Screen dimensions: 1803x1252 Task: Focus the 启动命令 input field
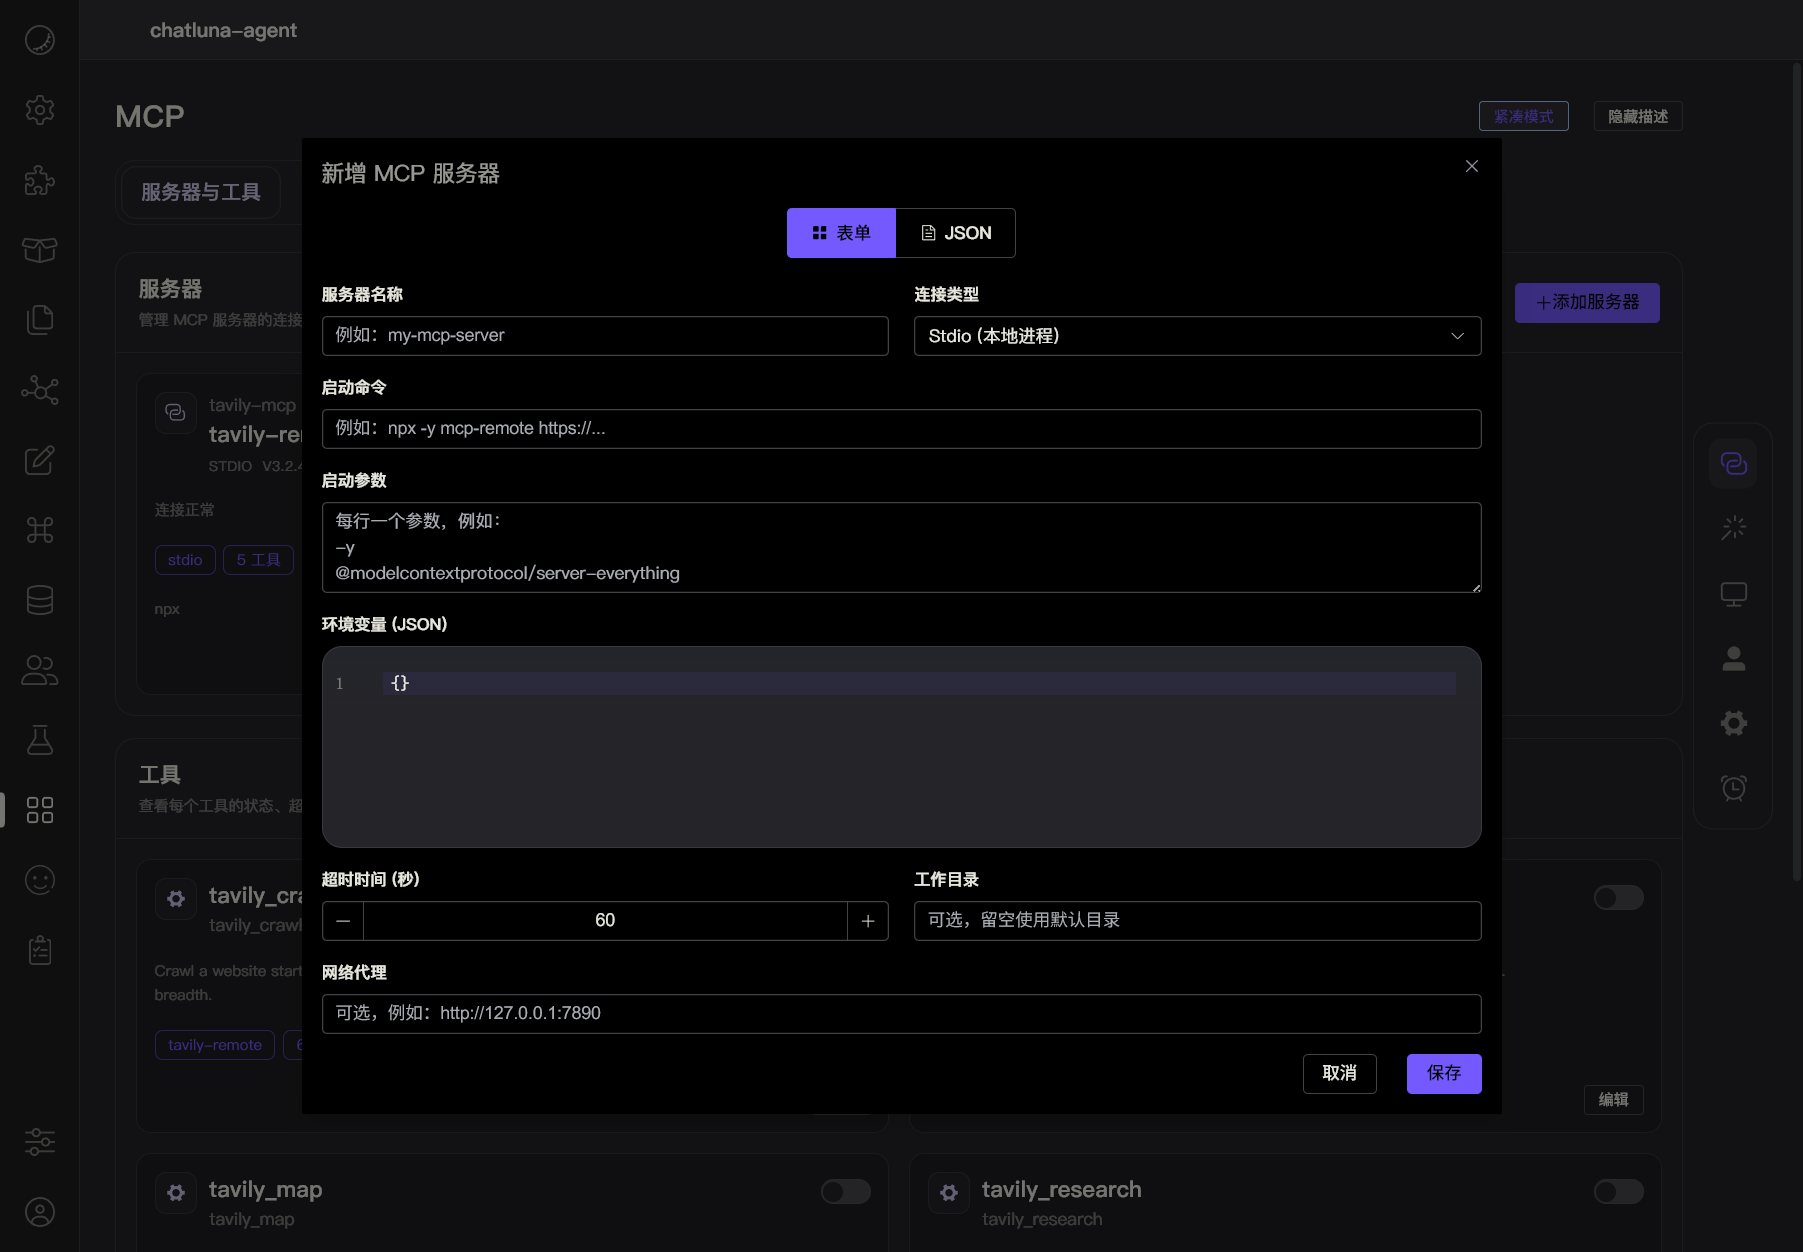click(x=901, y=429)
